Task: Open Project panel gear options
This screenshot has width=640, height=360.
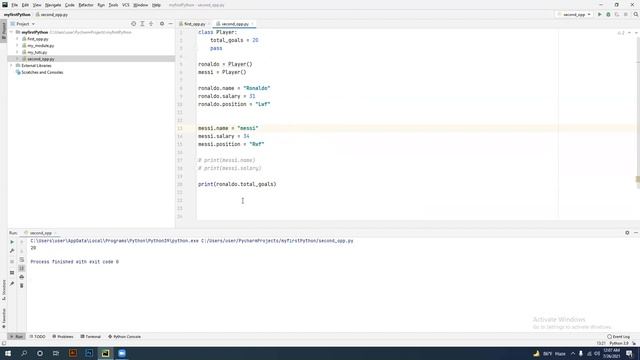Action: click(x=162, y=24)
